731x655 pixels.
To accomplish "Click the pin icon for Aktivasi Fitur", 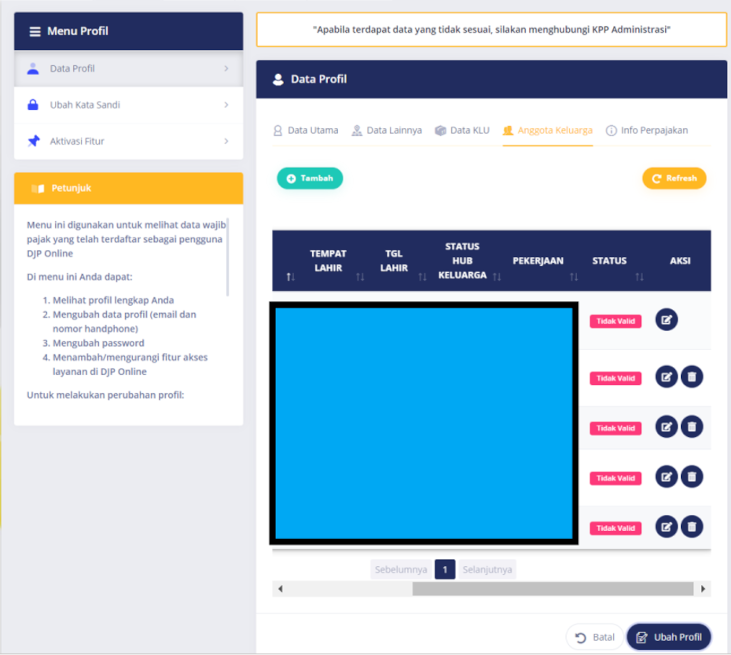I will click(33, 141).
